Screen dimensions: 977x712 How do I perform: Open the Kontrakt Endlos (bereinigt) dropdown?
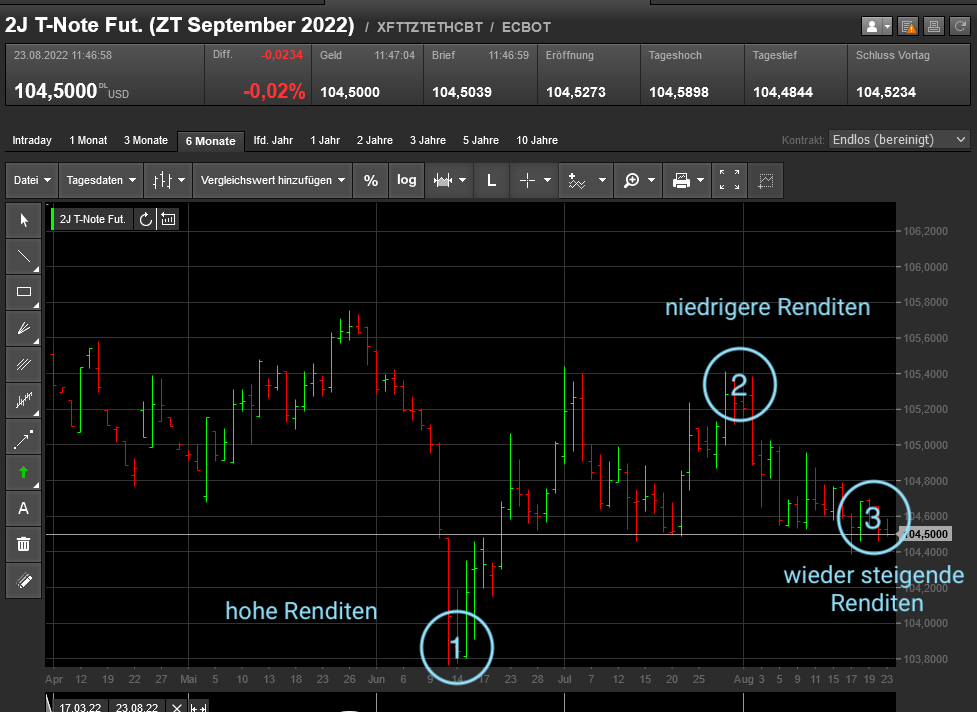coord(899,140)
